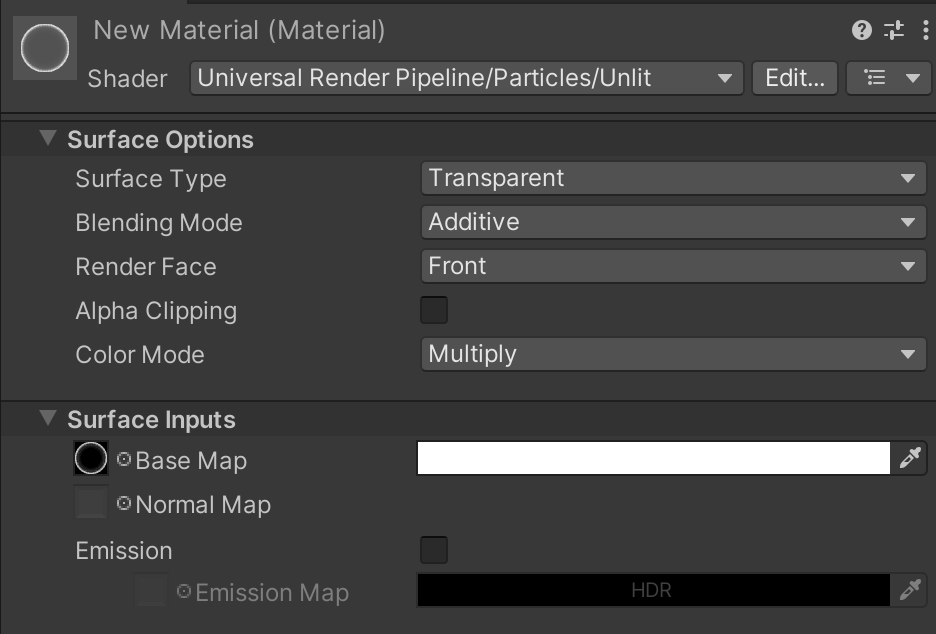This screenshot has height=634, width=936.
Task: Collapse the Surface Options section
Action: (x=46, y=139)
